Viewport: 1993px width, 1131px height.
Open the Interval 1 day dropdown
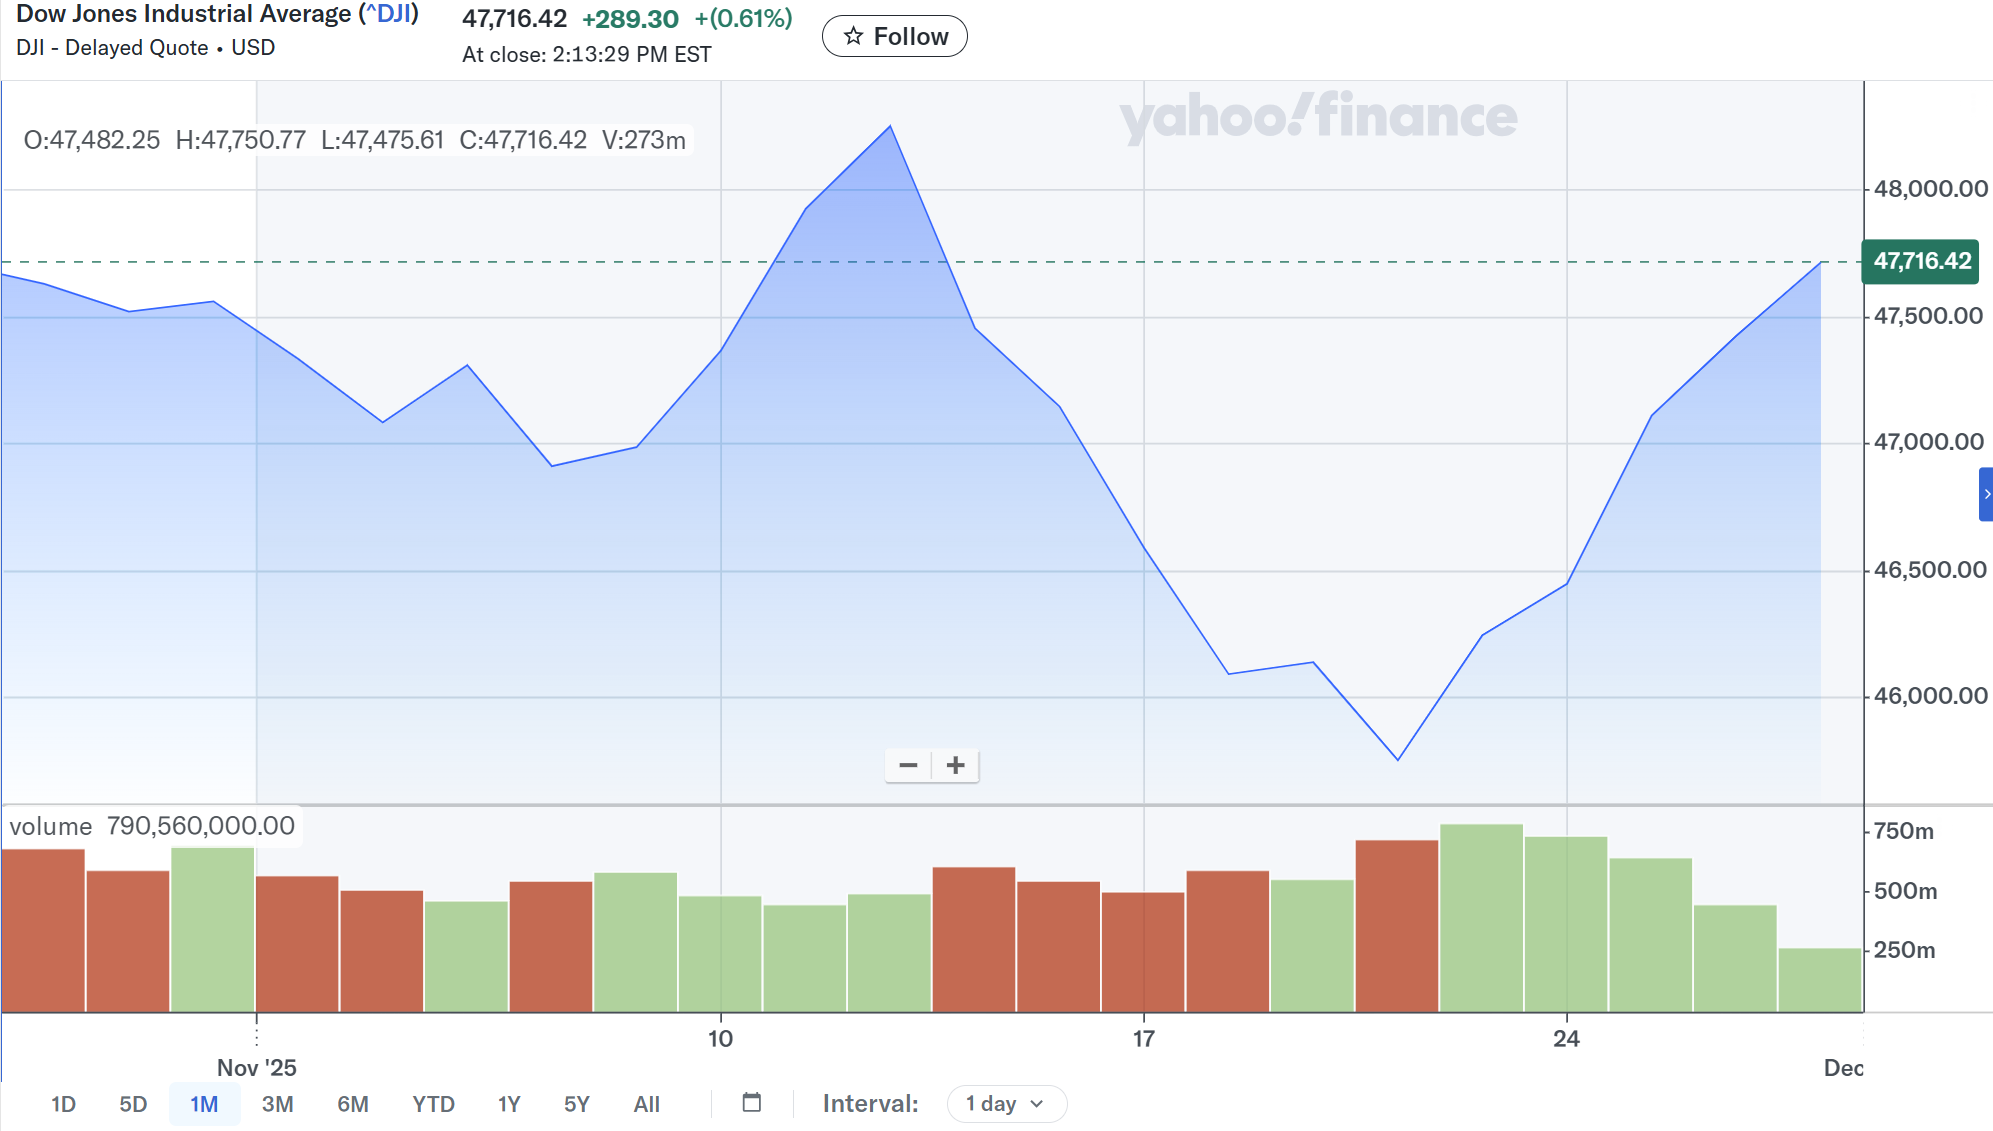[x=1006, y=1104]
